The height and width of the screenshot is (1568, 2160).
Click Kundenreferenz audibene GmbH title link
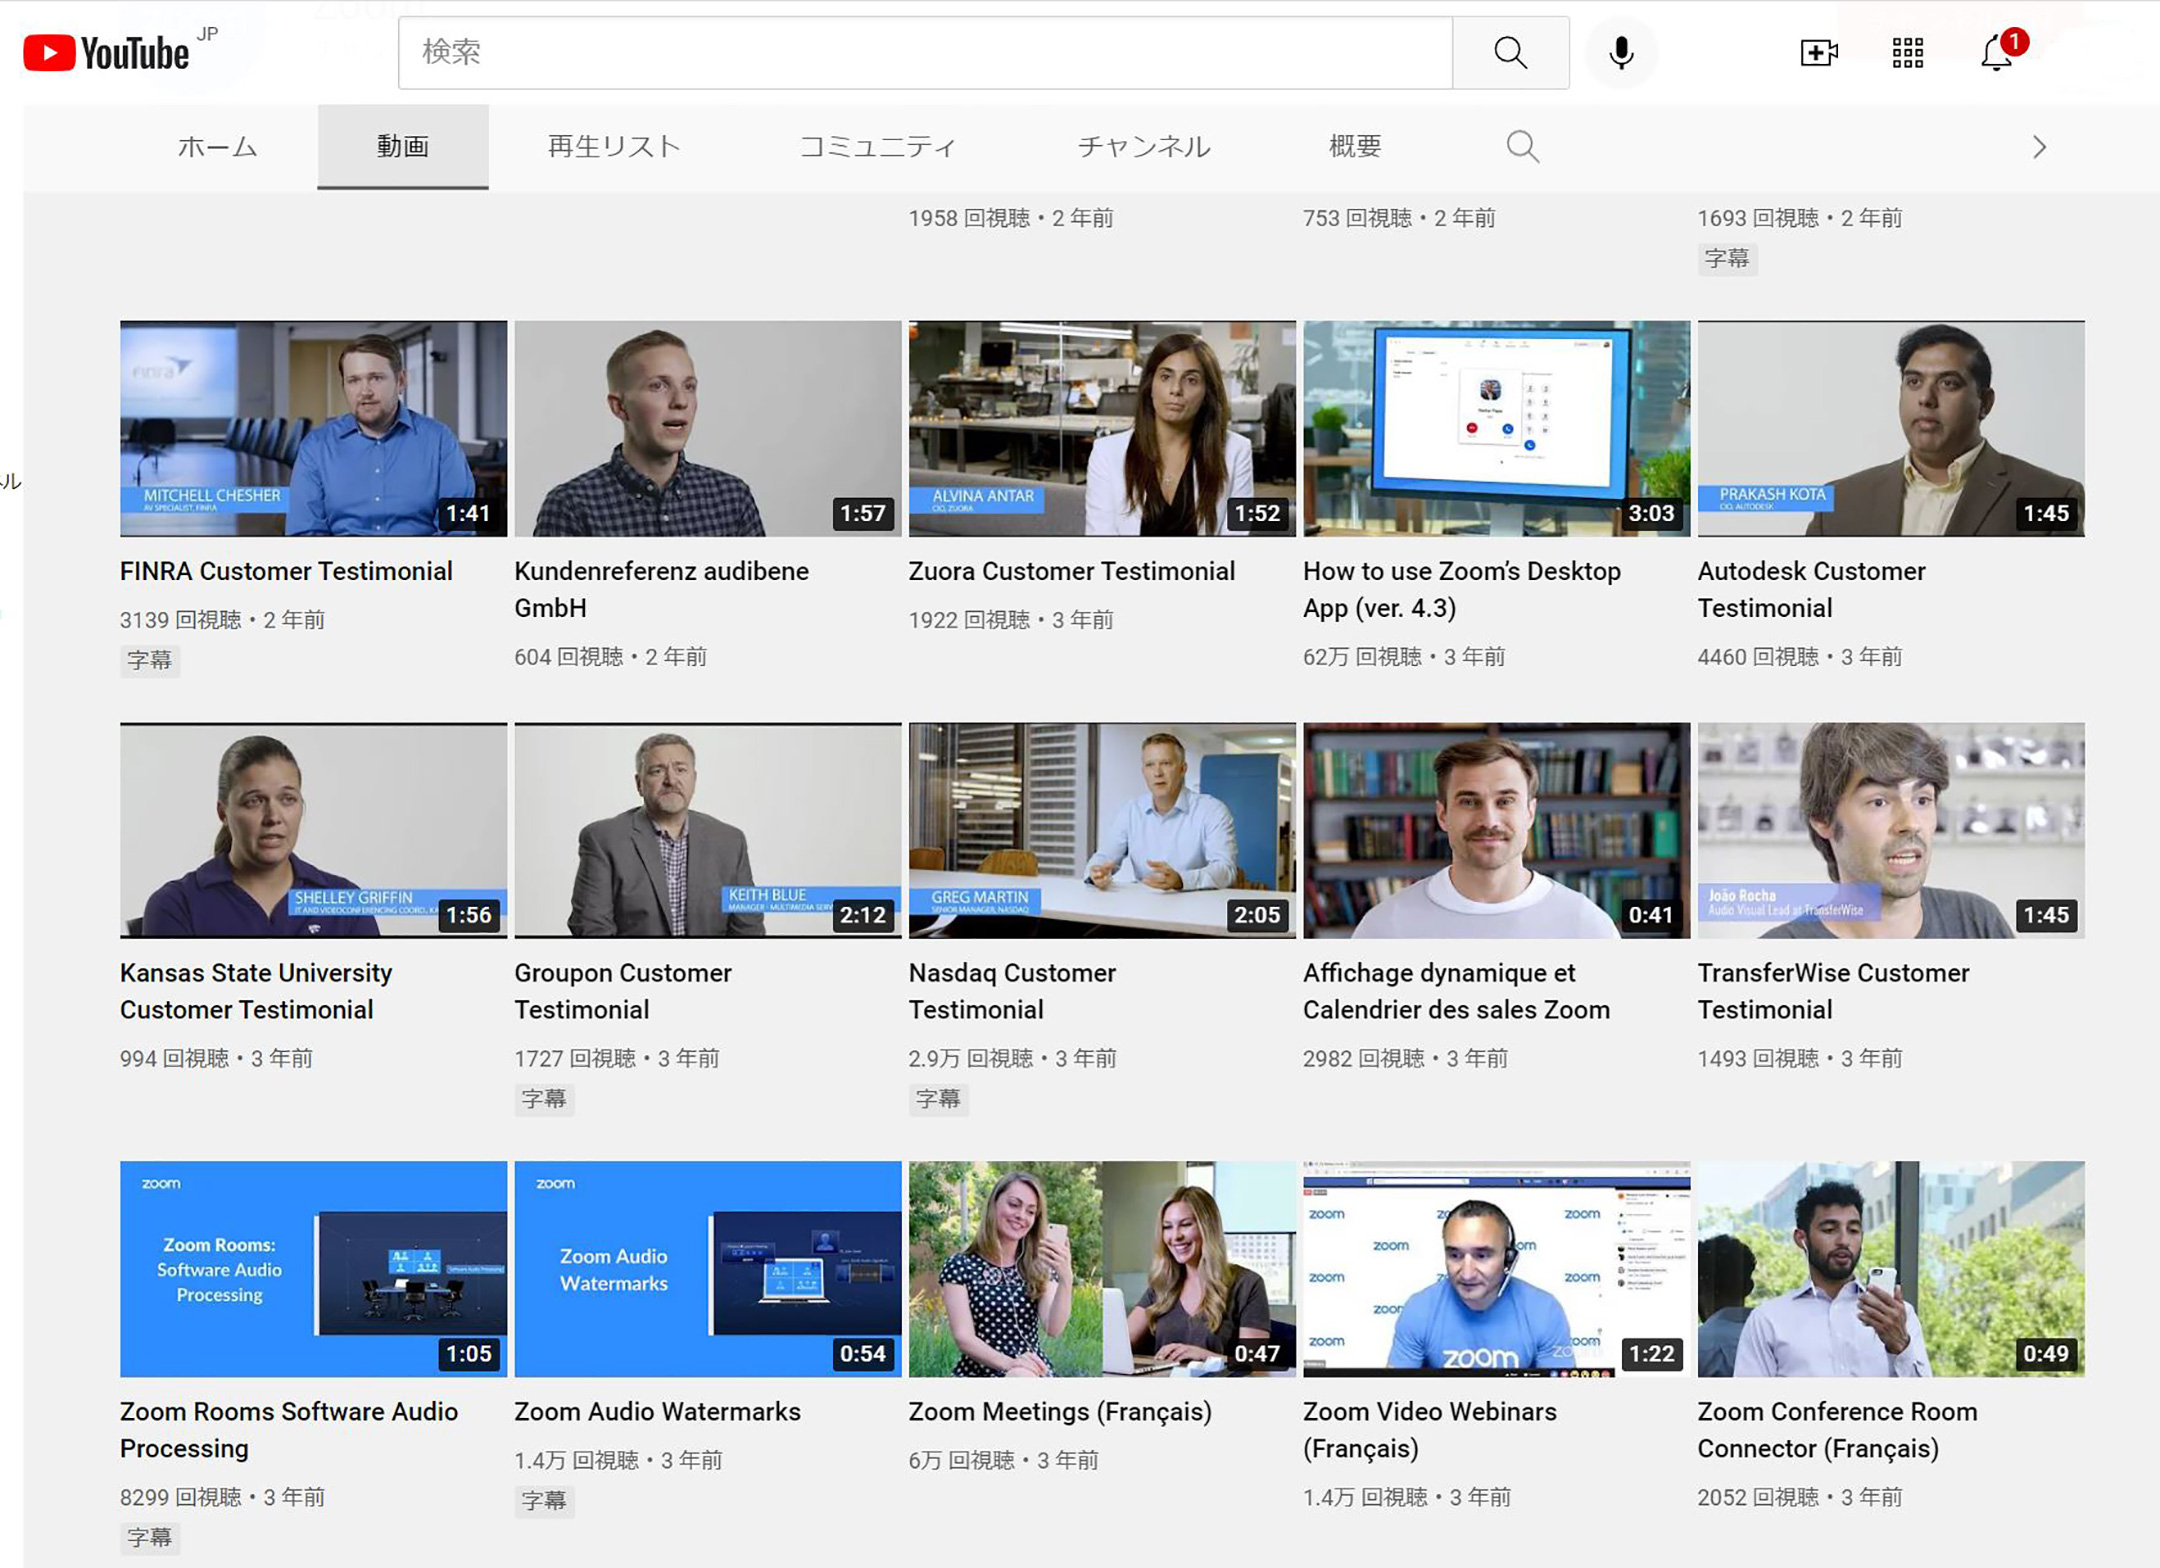[x=661, y=589]
